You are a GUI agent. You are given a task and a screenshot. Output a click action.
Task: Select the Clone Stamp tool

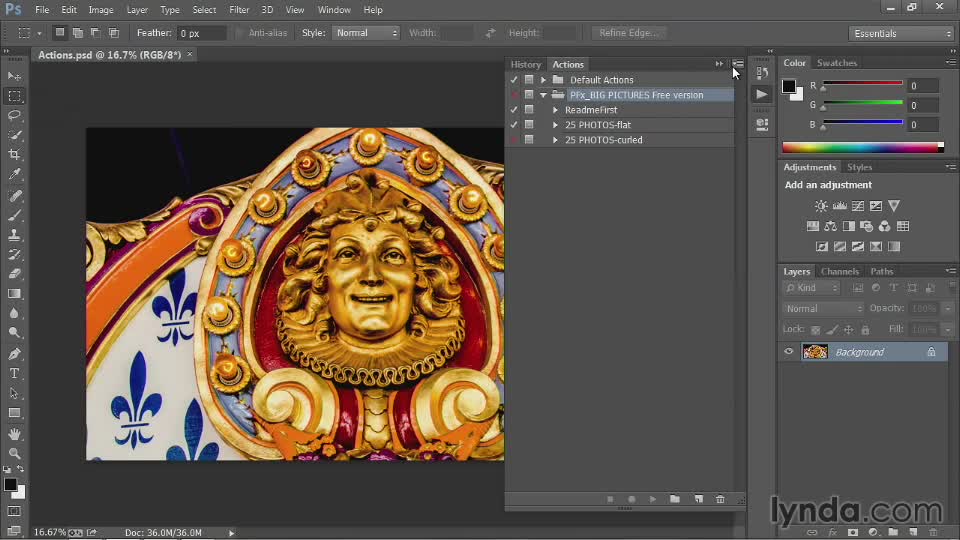pos(14,235)
